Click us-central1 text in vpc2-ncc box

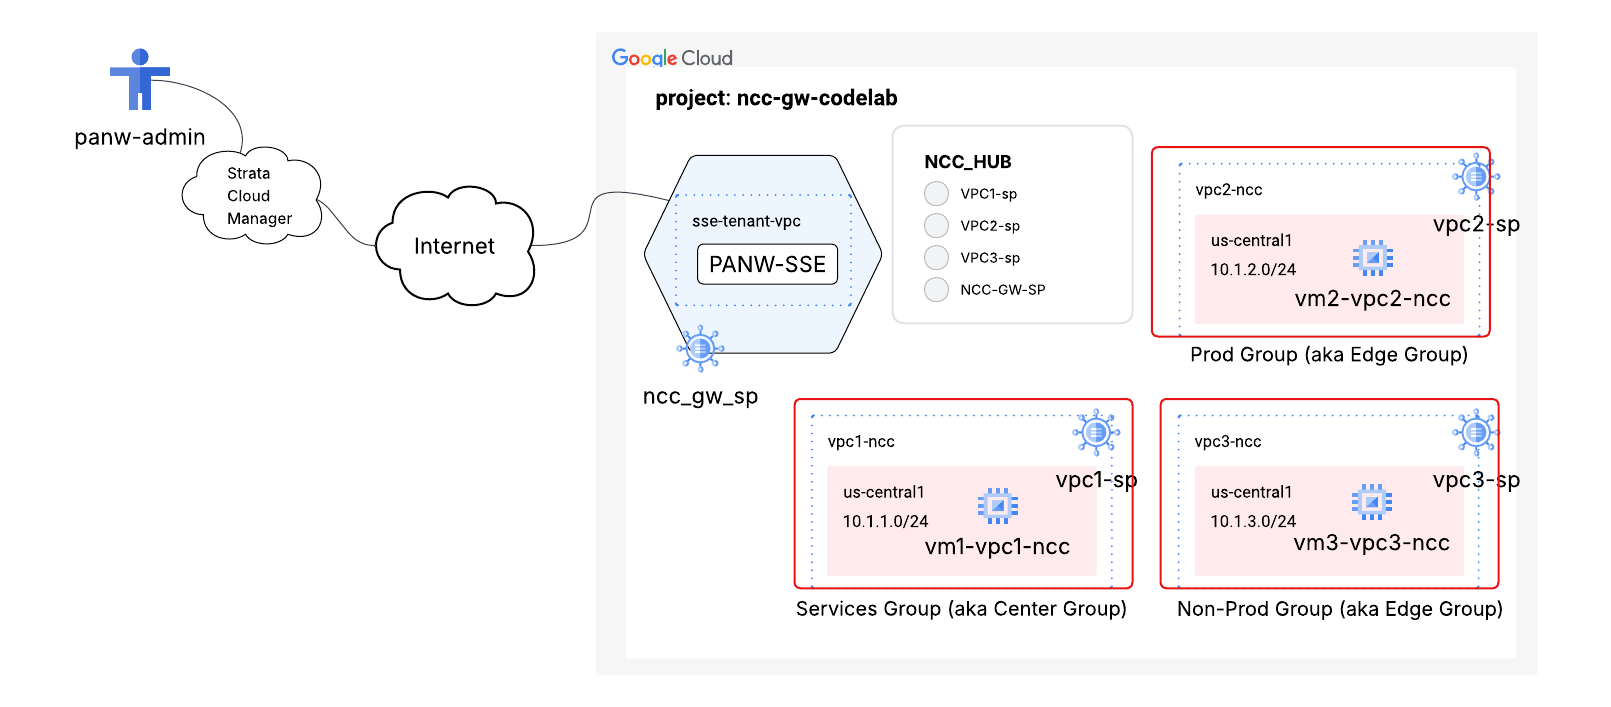(x=1251, y=241)
